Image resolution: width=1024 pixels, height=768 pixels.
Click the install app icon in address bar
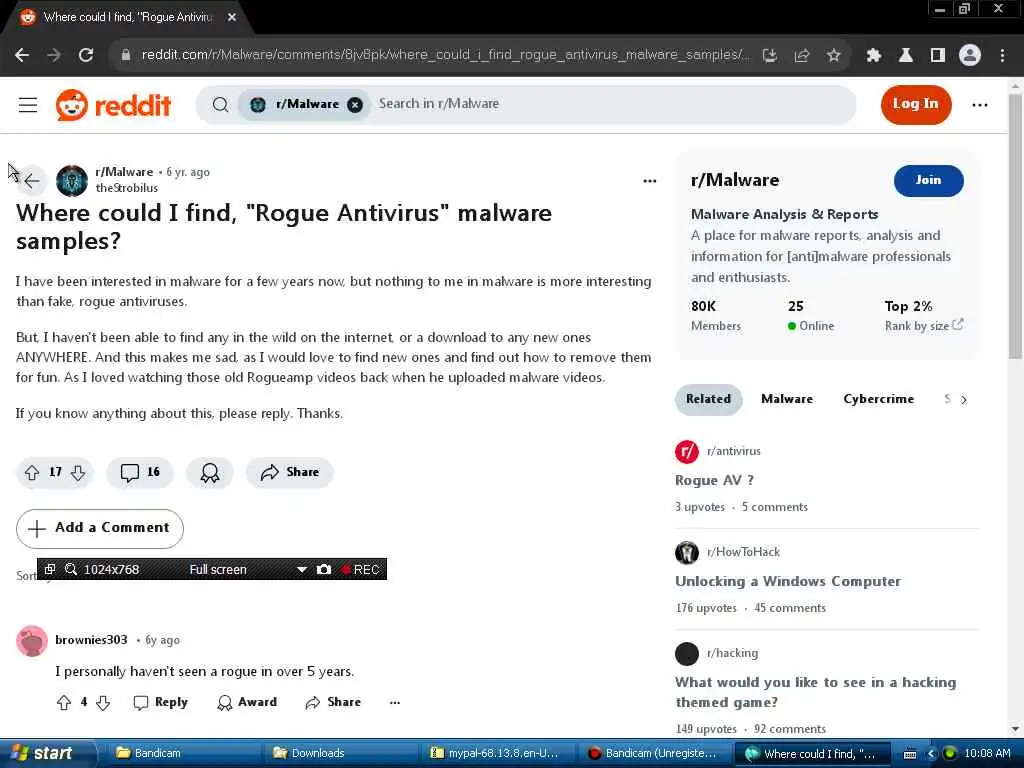point(770,56)
